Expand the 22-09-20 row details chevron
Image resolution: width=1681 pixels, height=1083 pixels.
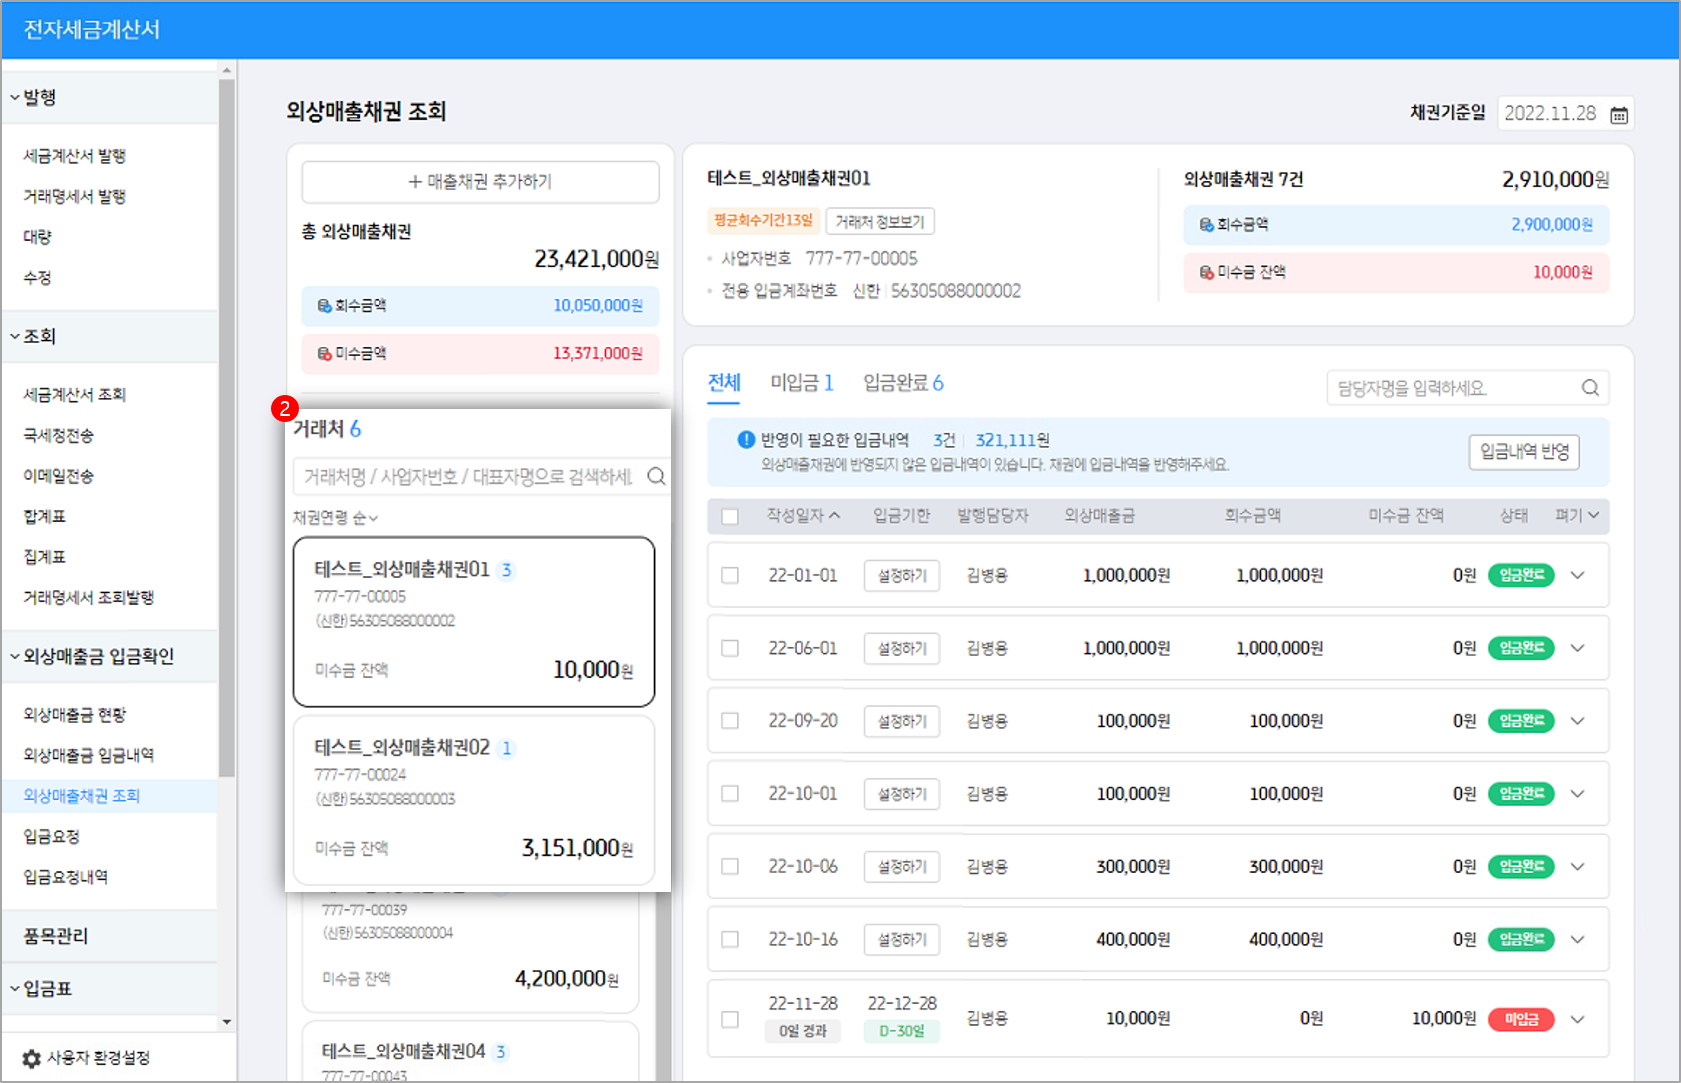[1578, 721]
